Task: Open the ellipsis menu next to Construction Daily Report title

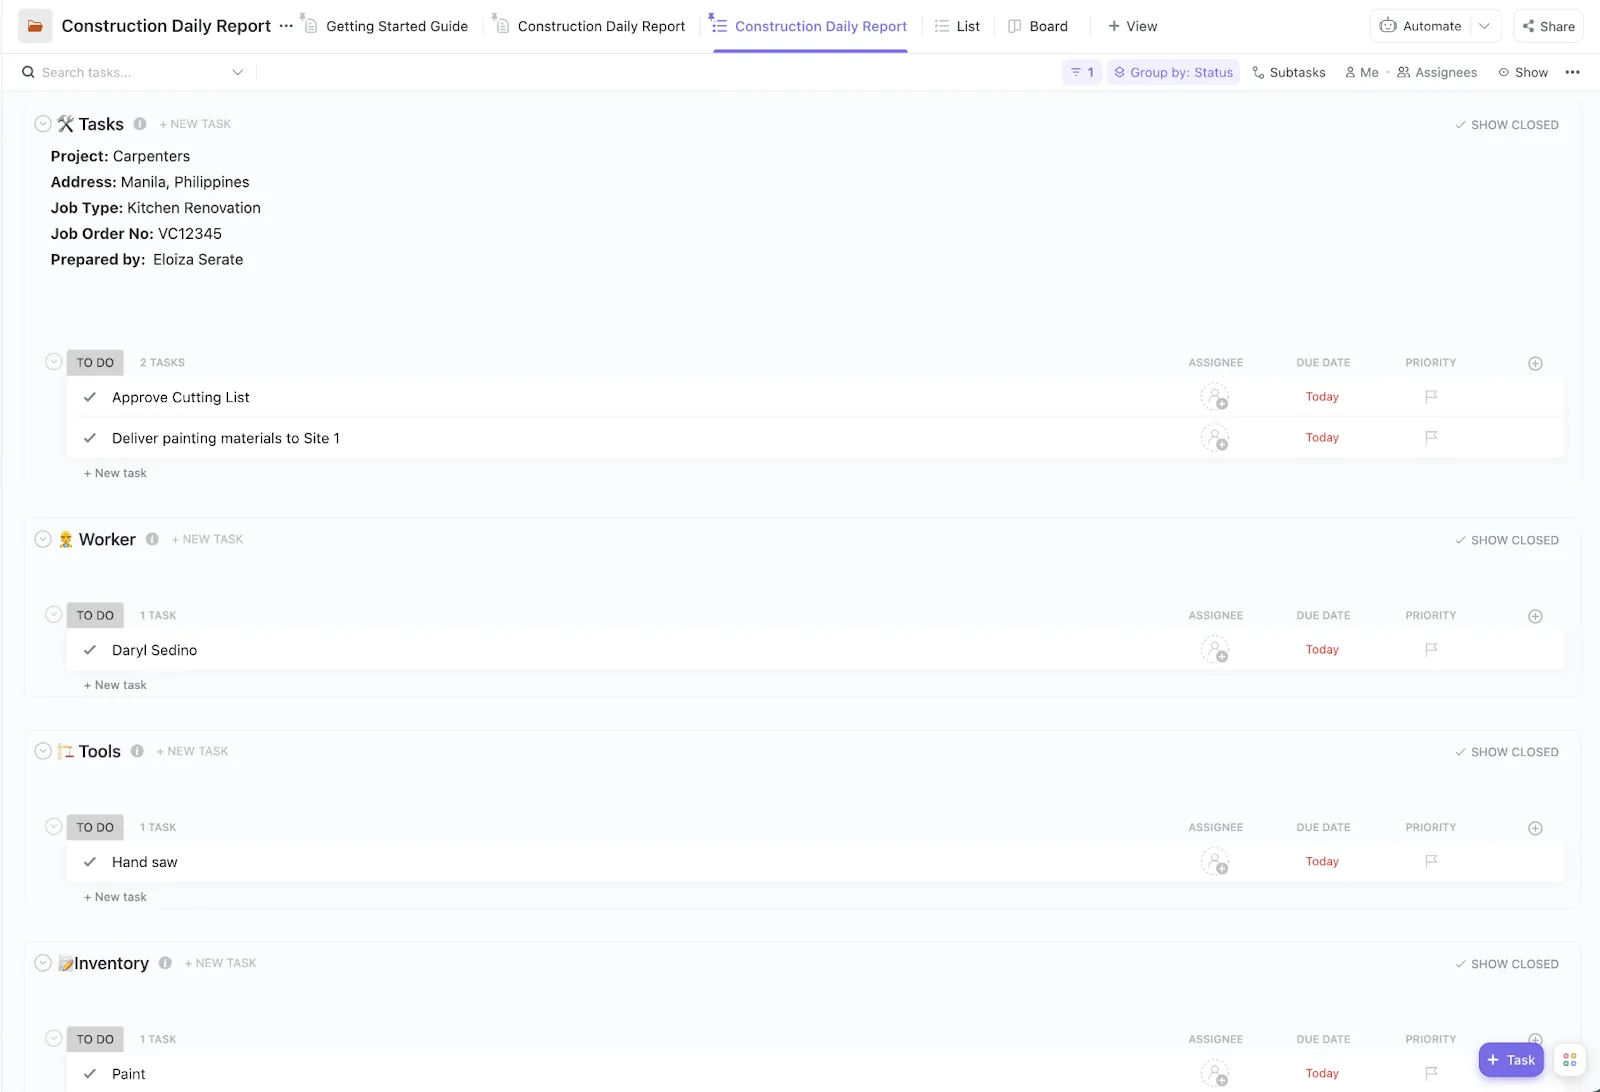Action: [x=286, y=26]
